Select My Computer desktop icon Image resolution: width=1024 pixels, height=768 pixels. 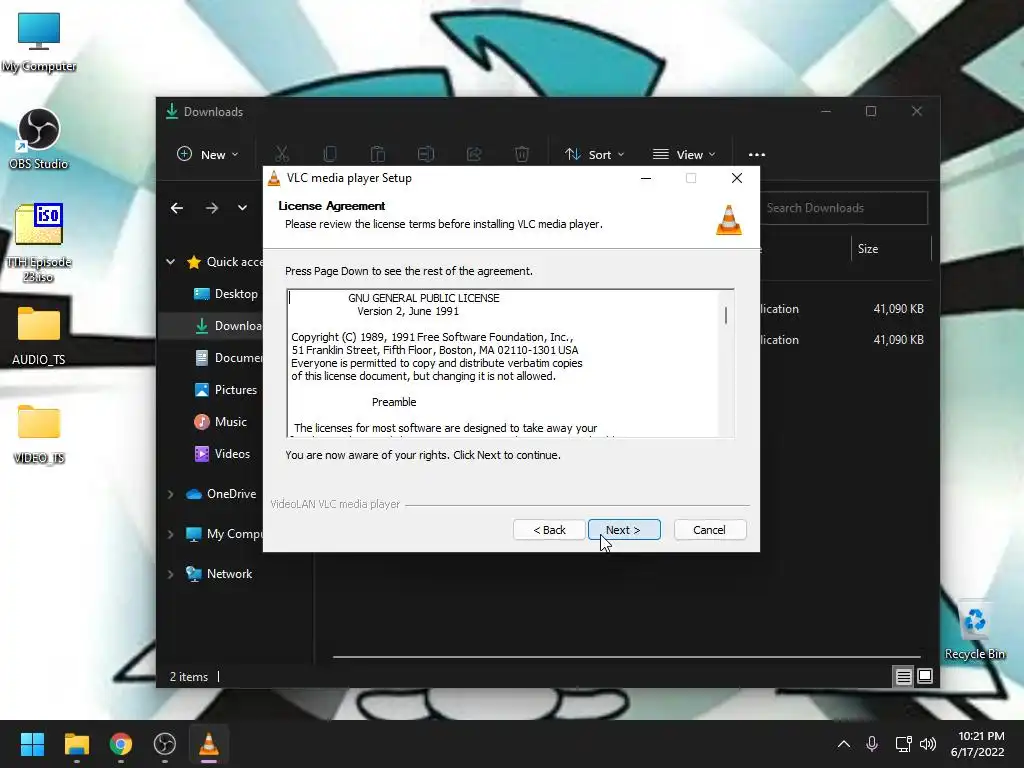39,42
